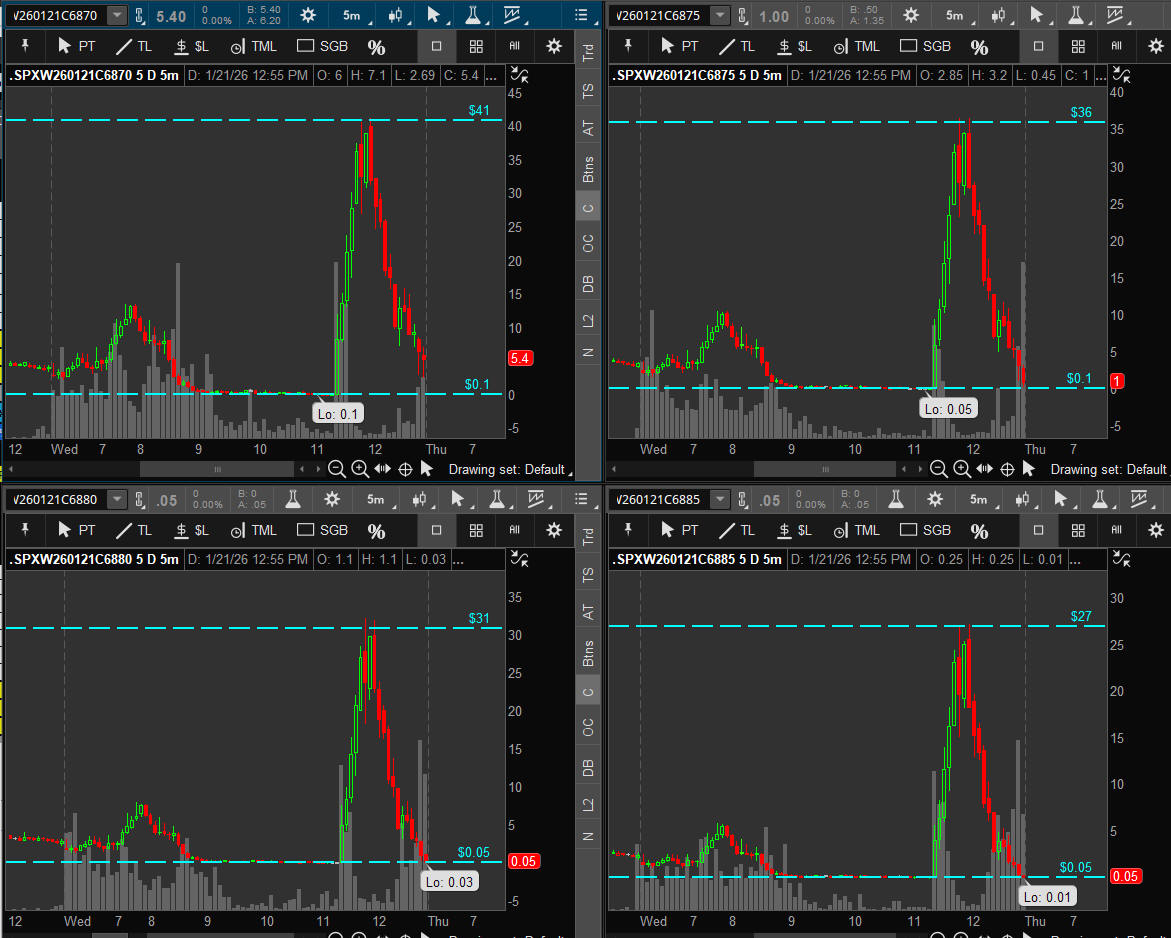Click the TML button in C6870 chart toolbar
This screenshot has height=938, width=1171.
coord(254,46)
